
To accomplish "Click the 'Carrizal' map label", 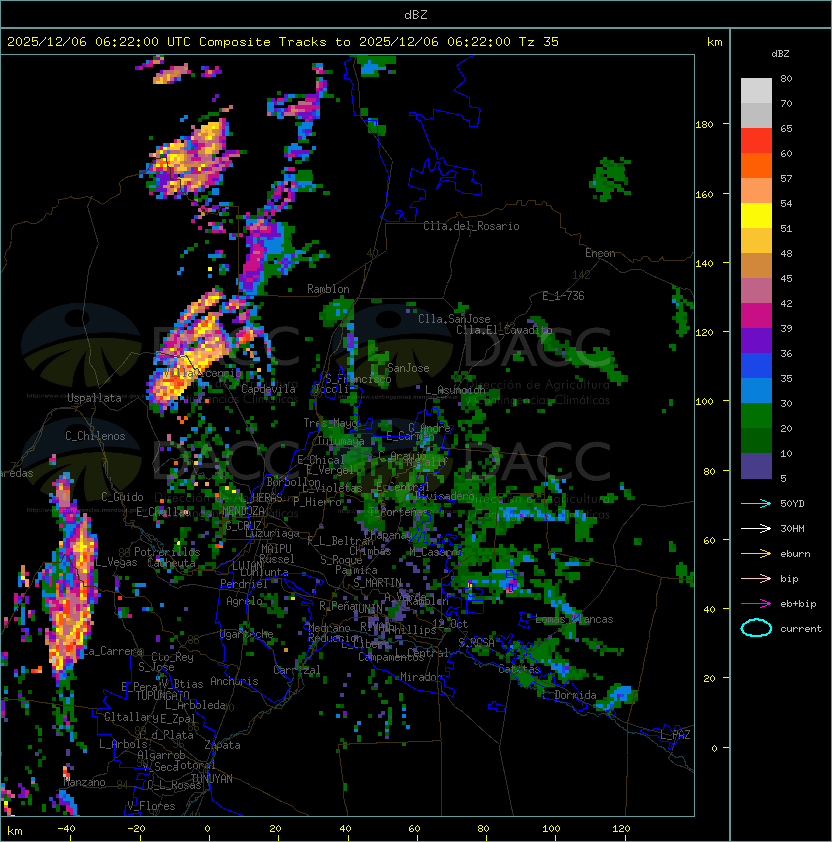I will click(297, 670).
